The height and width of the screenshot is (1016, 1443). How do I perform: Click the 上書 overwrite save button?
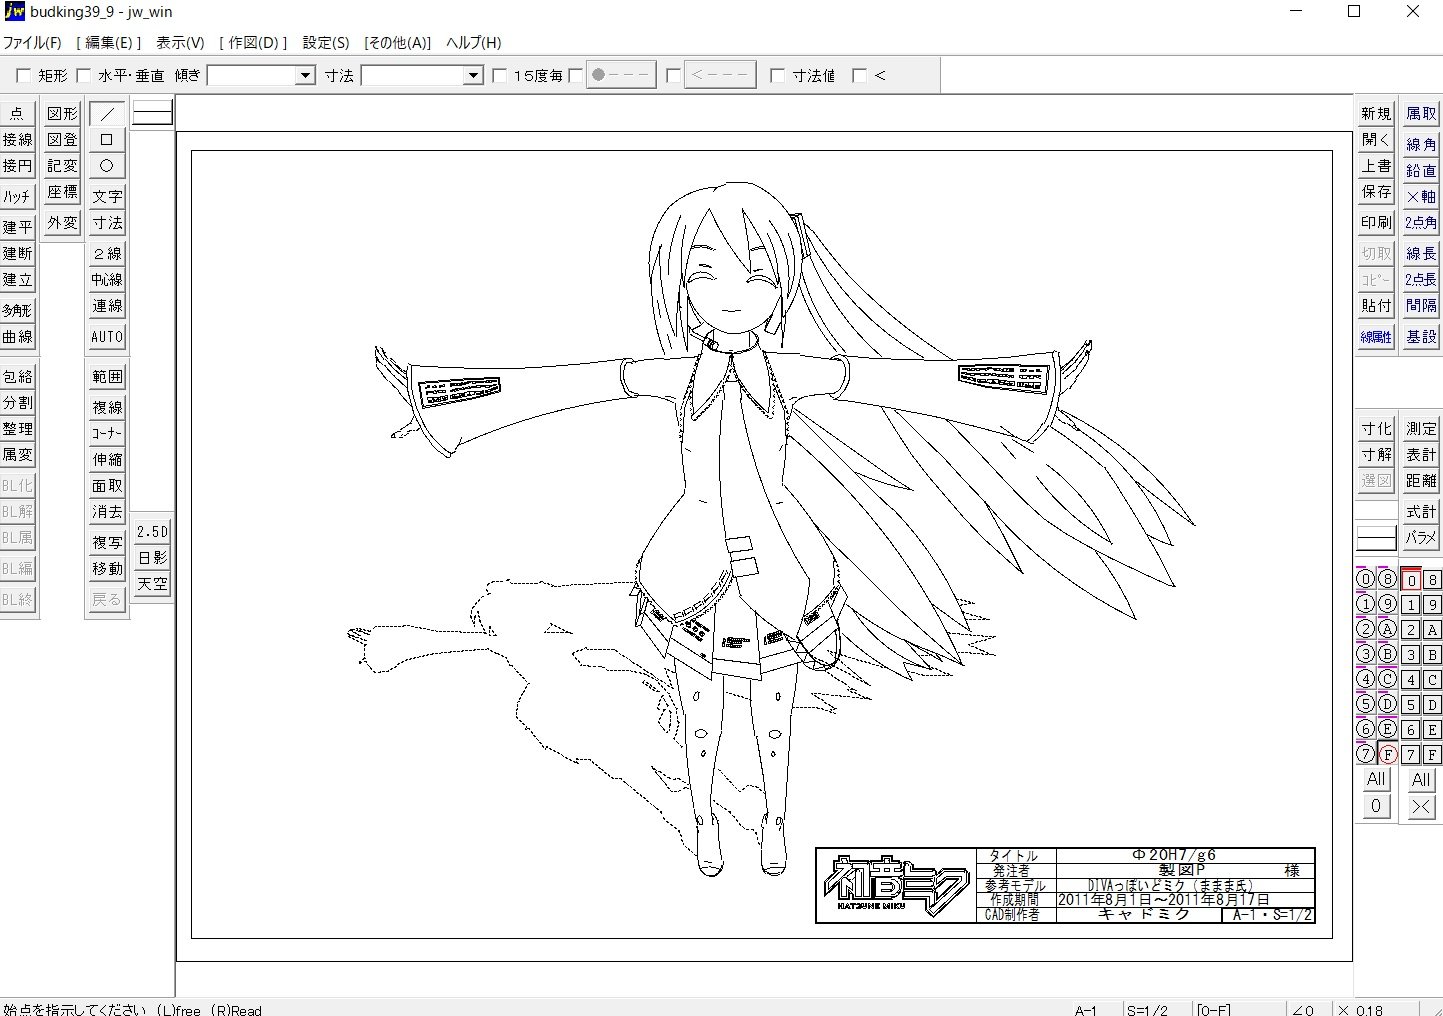tap(1376, 165)
